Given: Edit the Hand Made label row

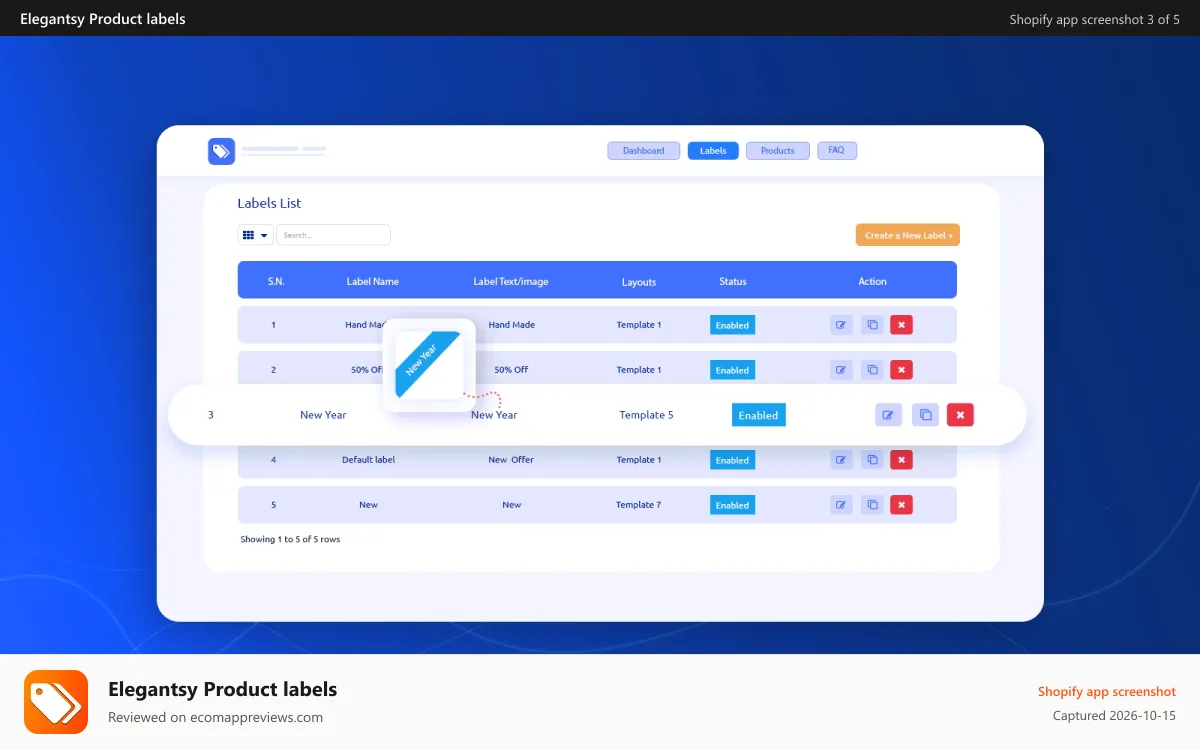Looking at the screenshot, I should pos(841,325).
